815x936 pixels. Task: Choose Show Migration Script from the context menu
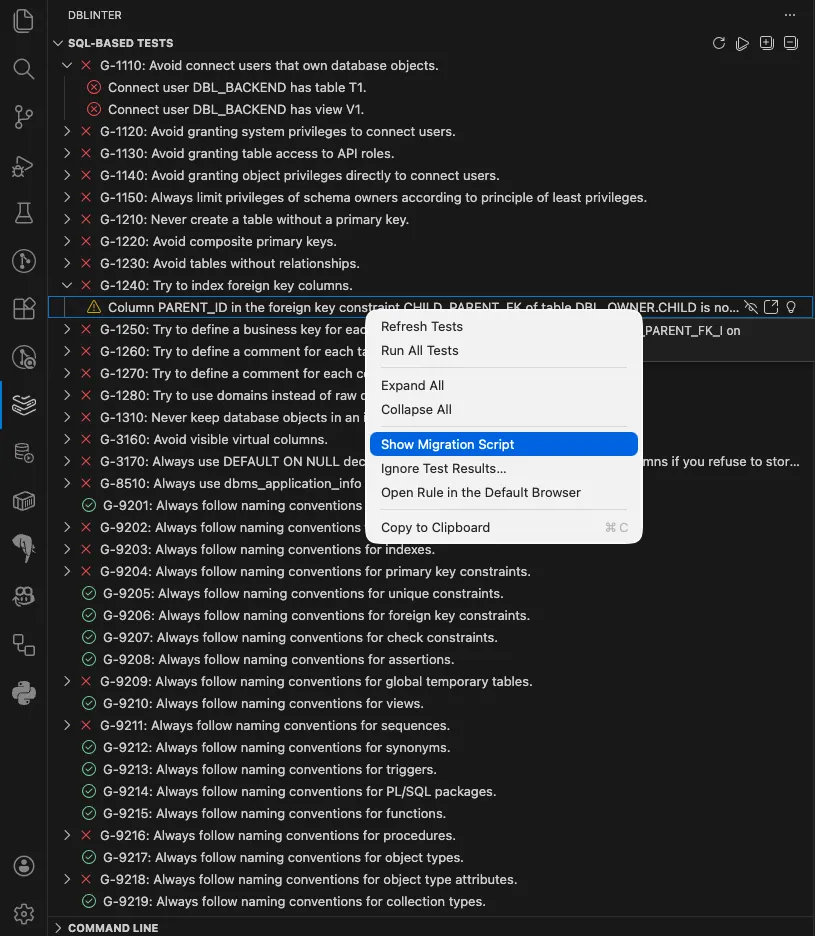point(447,444)
